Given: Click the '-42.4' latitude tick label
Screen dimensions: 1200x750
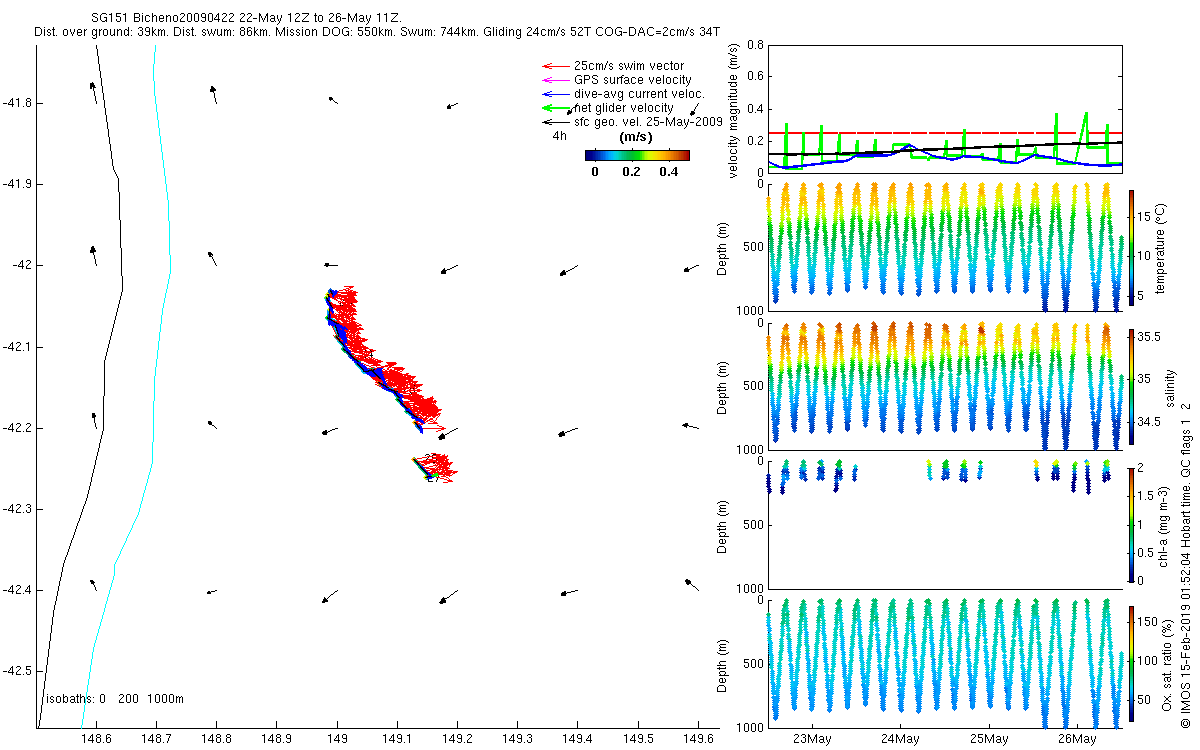Looking at the screenshot, I should tap(18, 590).
